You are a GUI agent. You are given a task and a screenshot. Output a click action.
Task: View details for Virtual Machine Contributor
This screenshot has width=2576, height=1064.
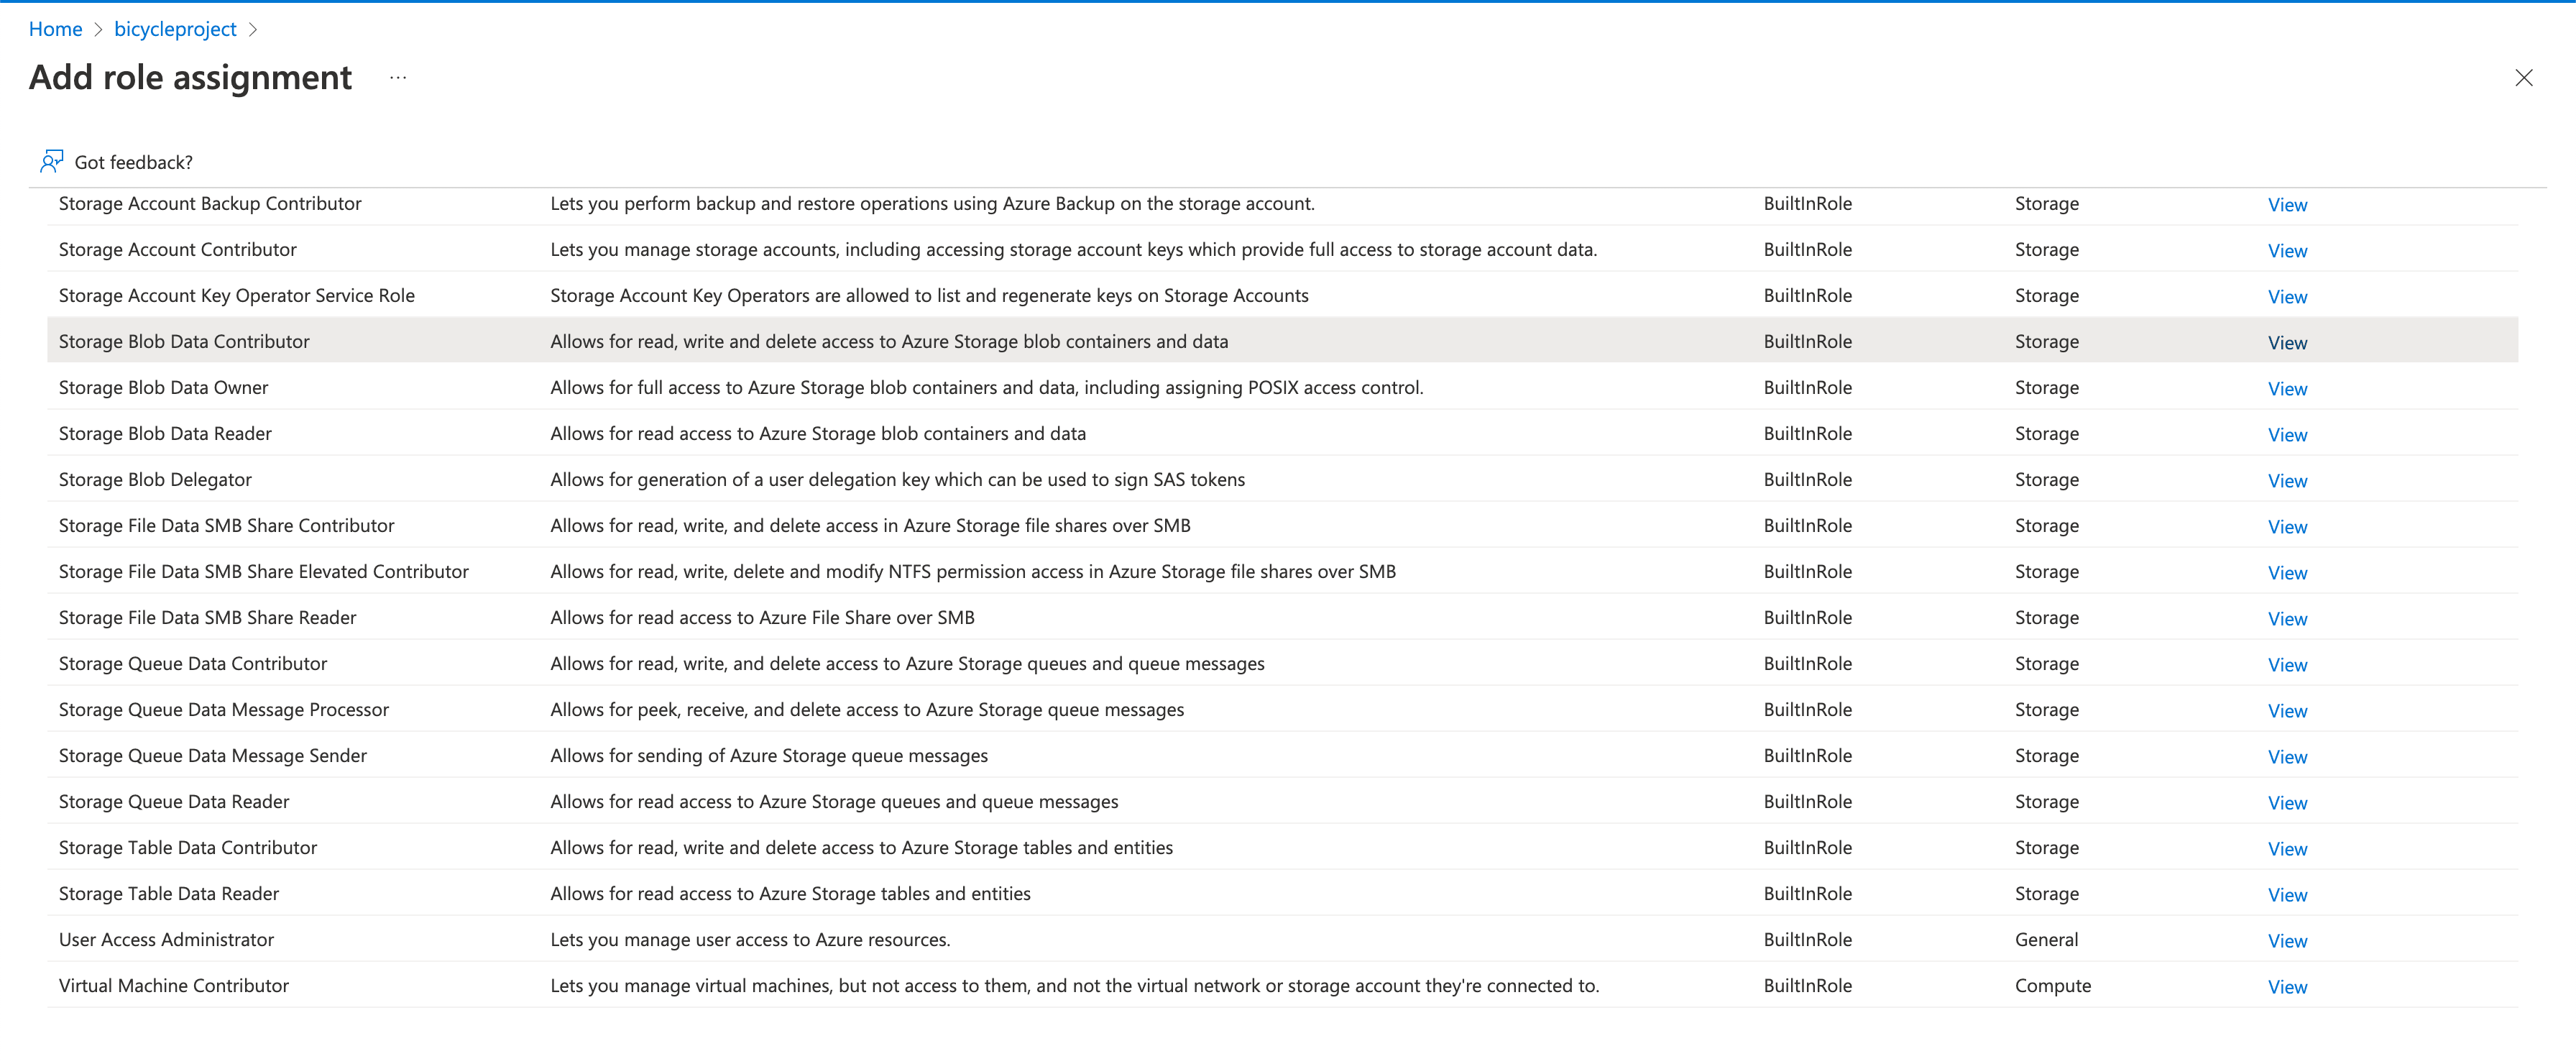[2286, 987]
